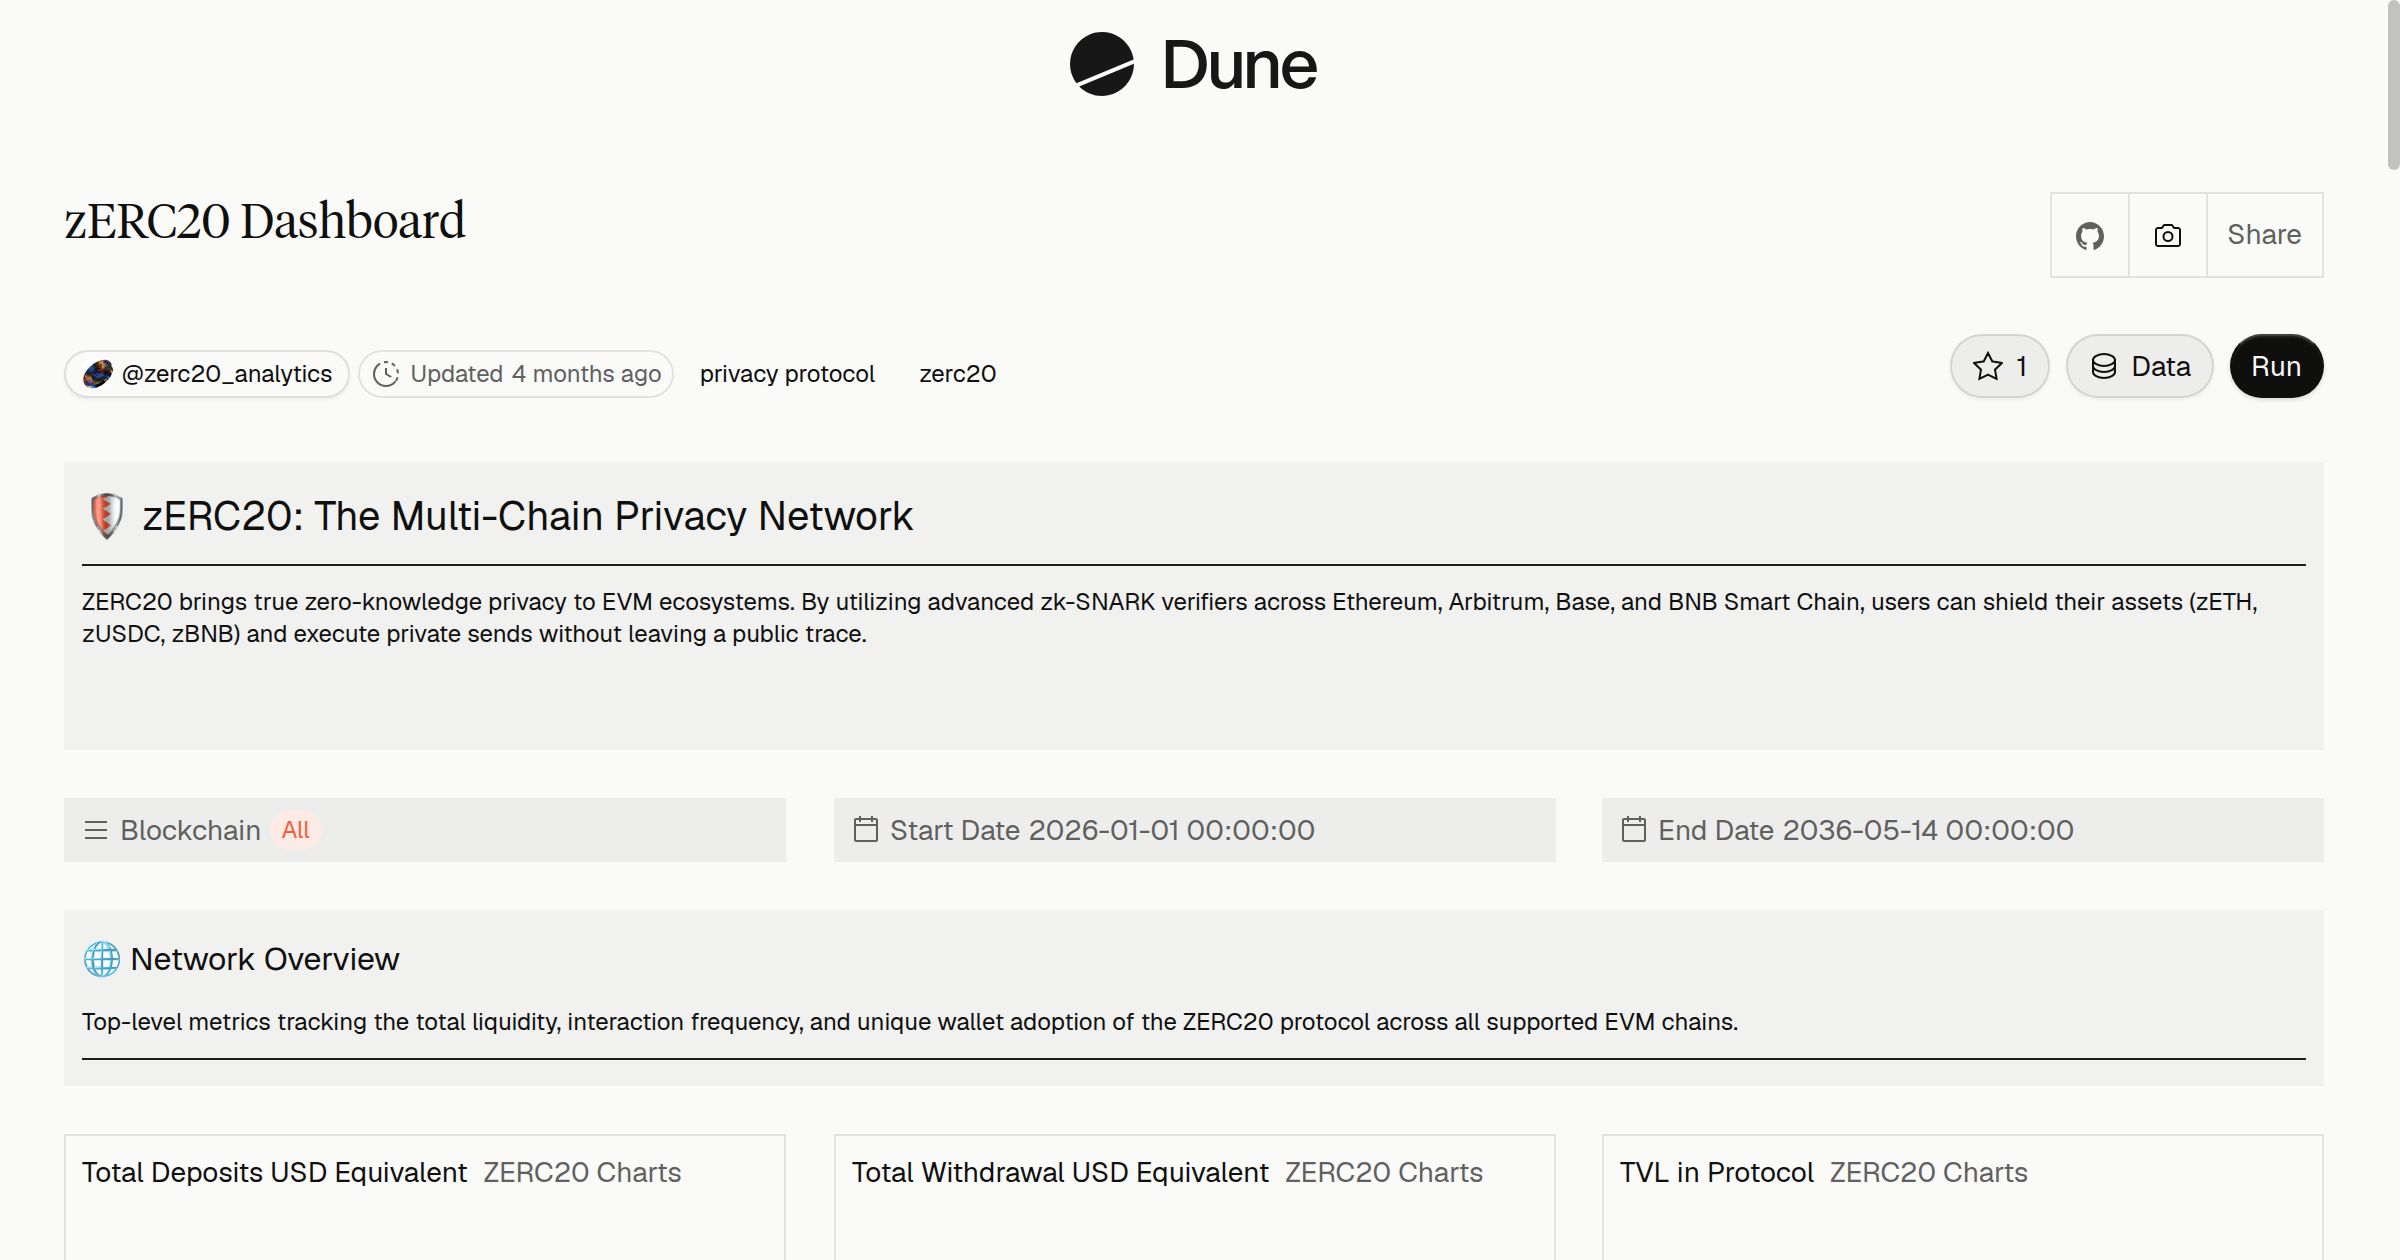Open 'ZERC20 Charts' link beside Total Withdrawal
The image size is (2400, 1260).
pyautogui.click(x=1384, y=1172)
